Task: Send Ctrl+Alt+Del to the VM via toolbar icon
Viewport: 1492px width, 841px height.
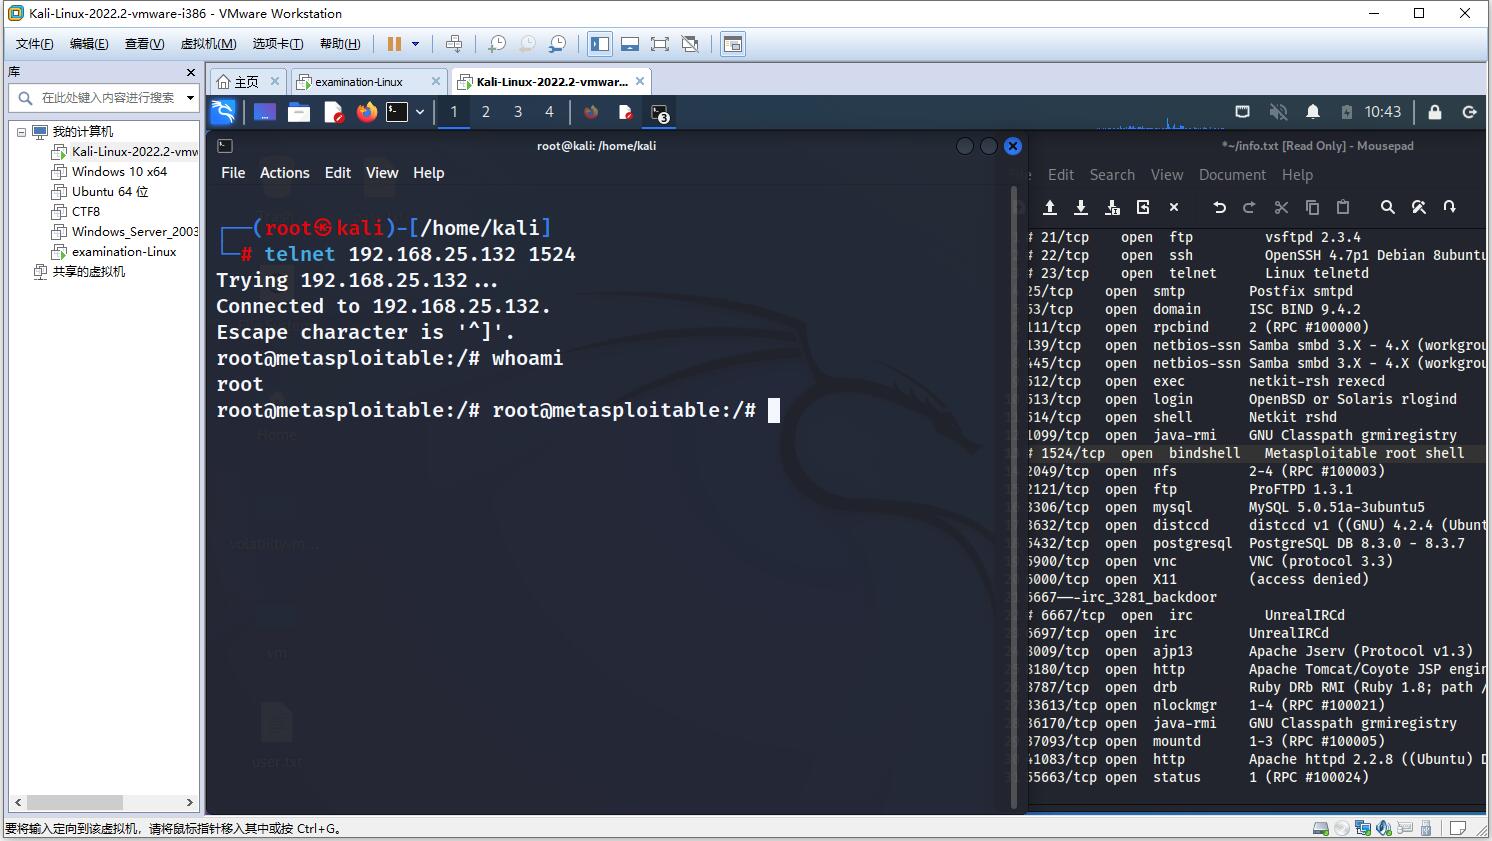Action: point(454,44)
